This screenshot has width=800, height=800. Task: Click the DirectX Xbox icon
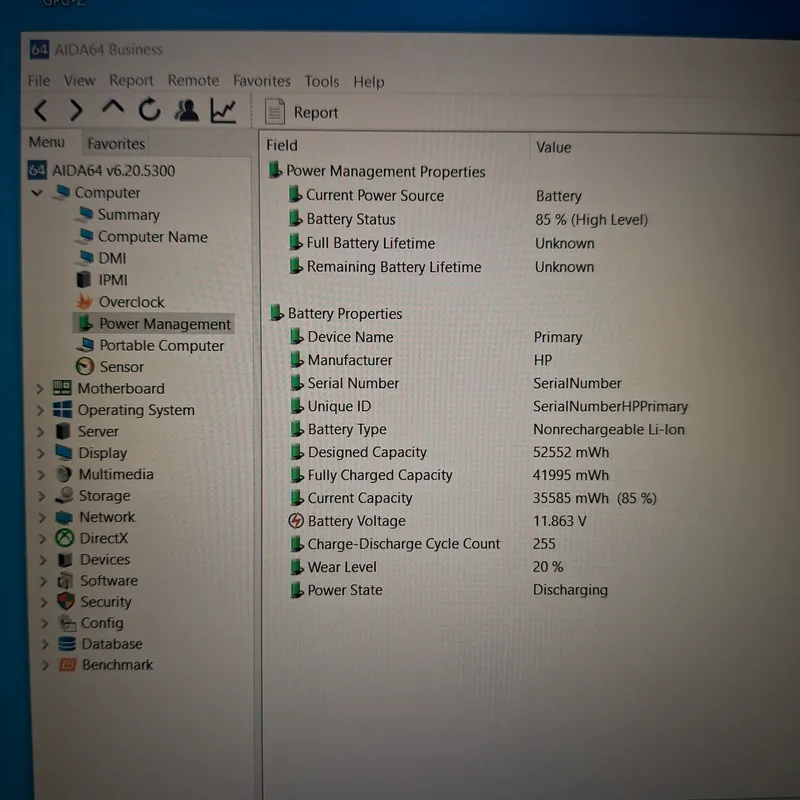click(65, 538)
